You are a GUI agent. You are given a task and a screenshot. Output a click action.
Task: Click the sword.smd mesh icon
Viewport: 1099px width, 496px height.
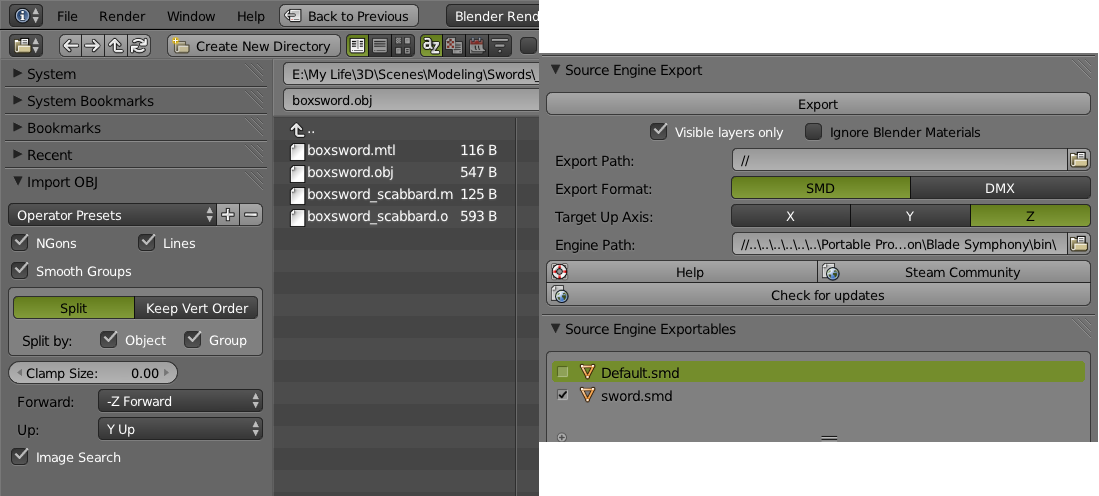click(x=587, y=396)
